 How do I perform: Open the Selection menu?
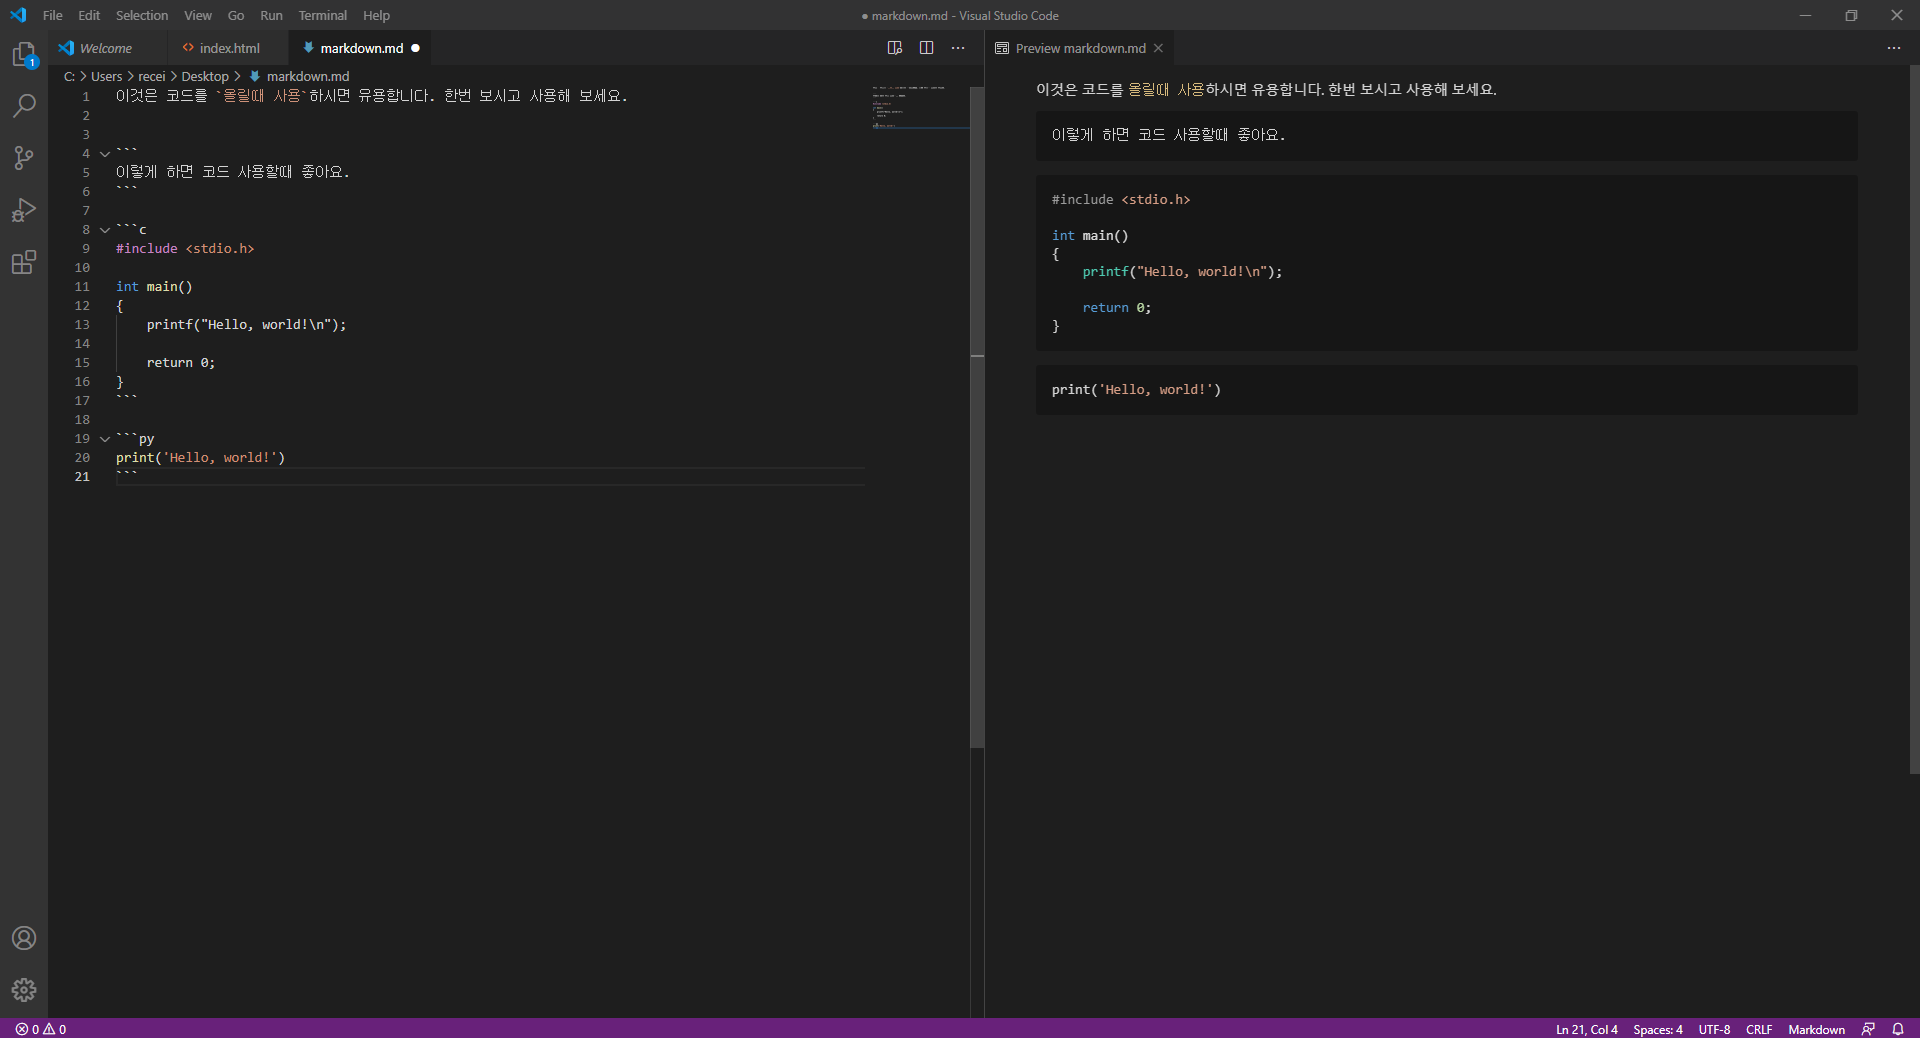[142, 15]
